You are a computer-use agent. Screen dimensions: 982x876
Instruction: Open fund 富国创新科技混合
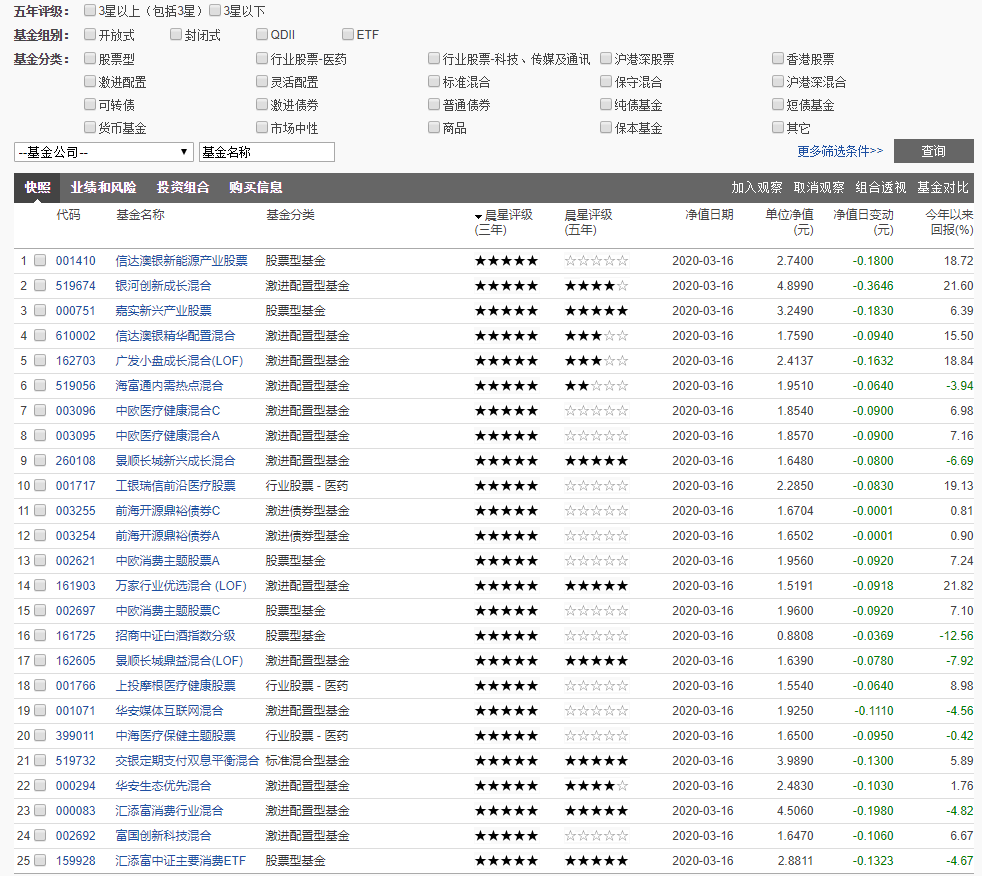[163, 836]
